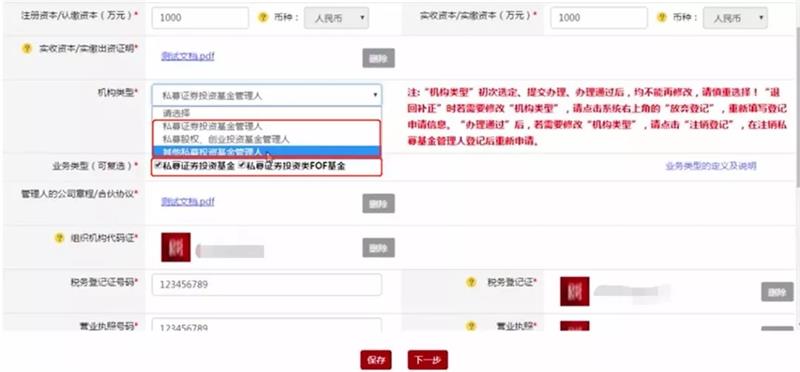Click help icon beside paid-in capital currency

[x=661, y=17]
